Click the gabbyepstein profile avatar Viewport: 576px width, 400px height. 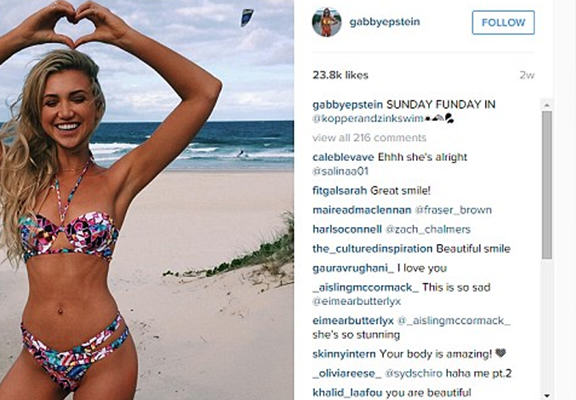pos(327,22)
